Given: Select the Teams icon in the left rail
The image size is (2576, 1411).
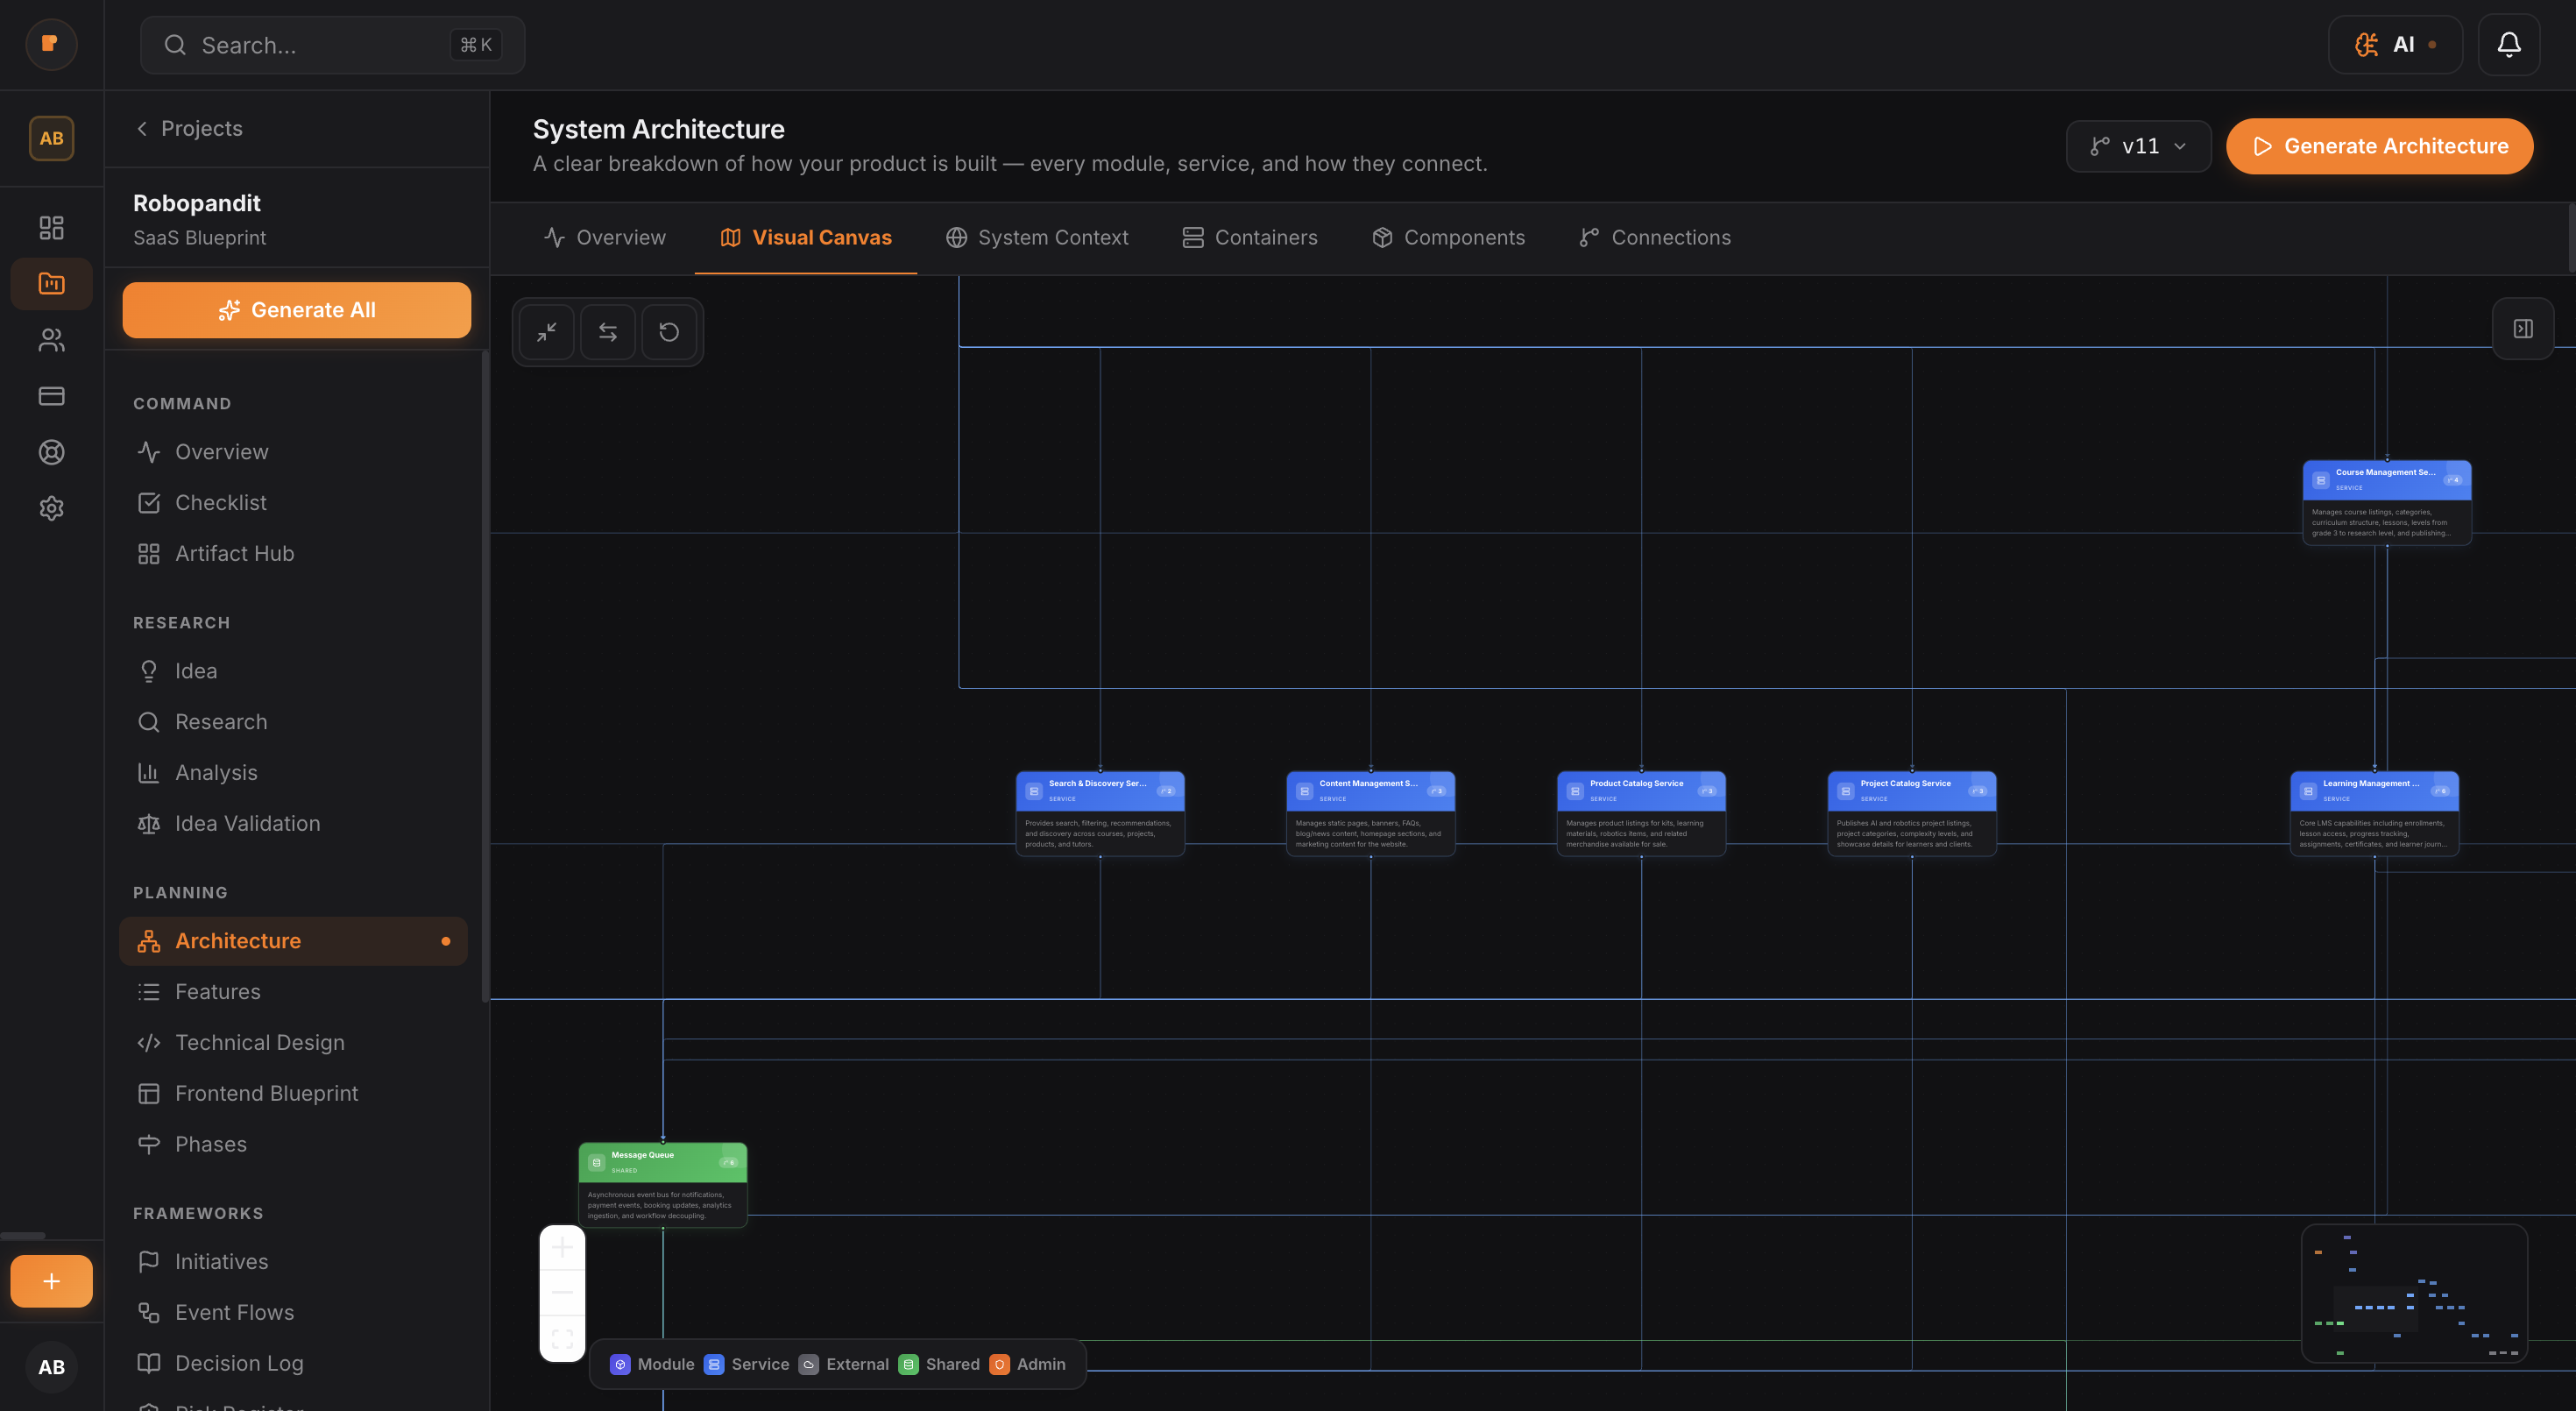Looking at the screenshot, I should point(52,340).
